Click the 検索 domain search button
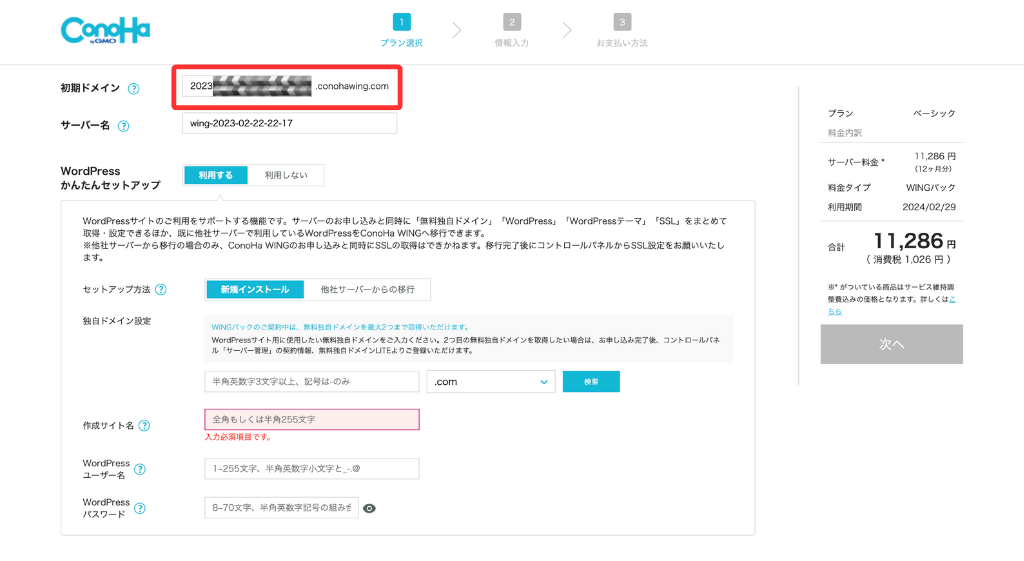 pyautogui.click(x=591, y=381)
